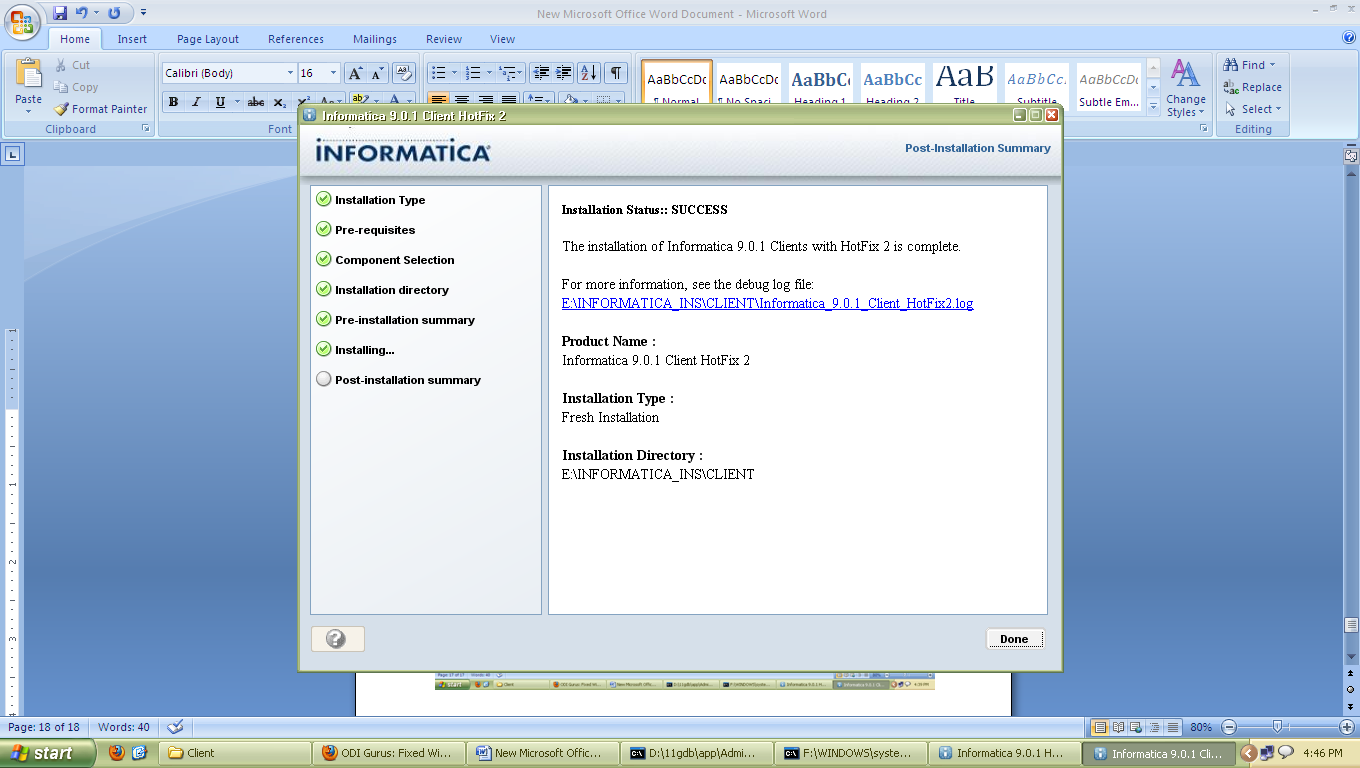Open the font size dropdown
This screenshot has width=1360, height=768.
(334, 73)
